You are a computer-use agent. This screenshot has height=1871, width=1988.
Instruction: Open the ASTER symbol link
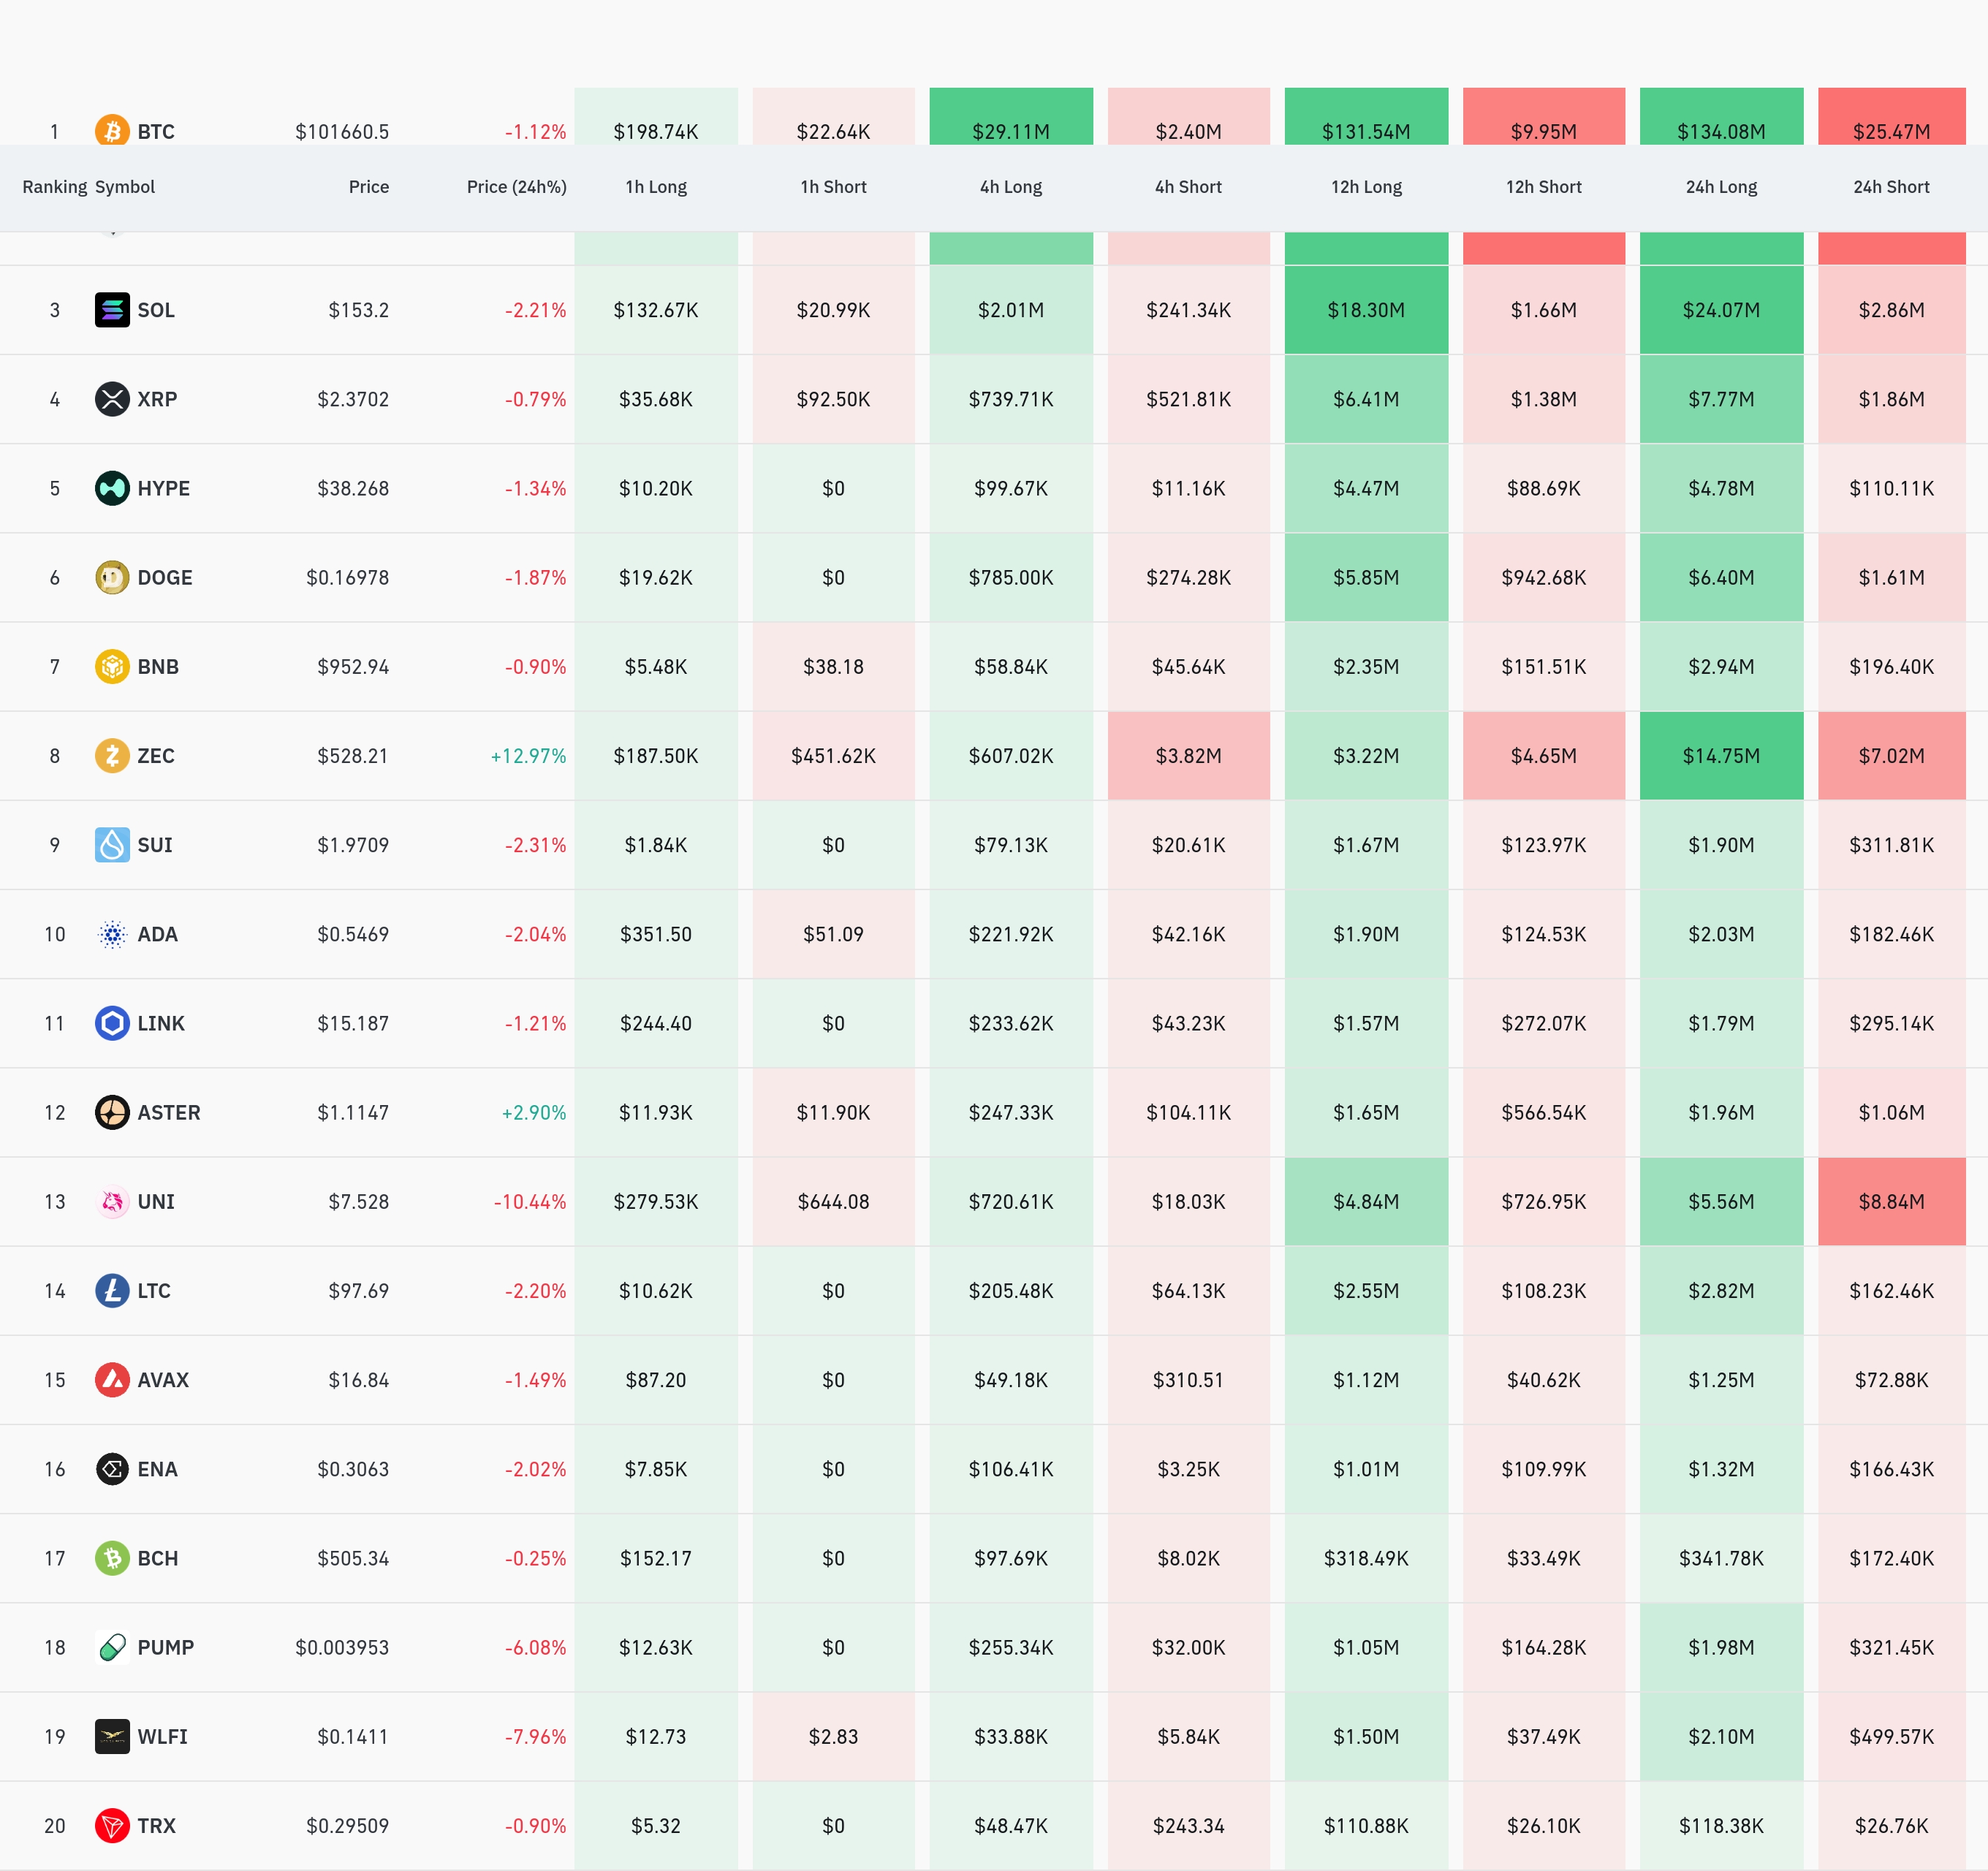[x=169, y=1112]
